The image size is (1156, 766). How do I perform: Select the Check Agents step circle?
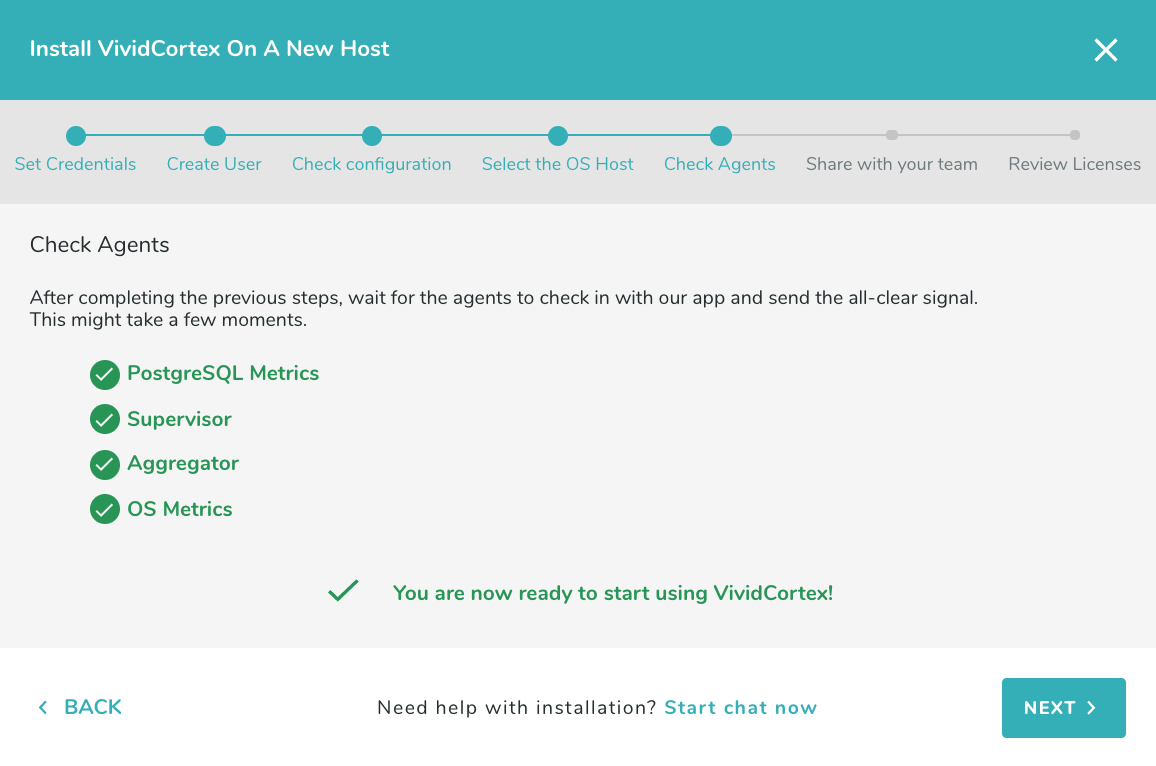(x=720, y=135)
